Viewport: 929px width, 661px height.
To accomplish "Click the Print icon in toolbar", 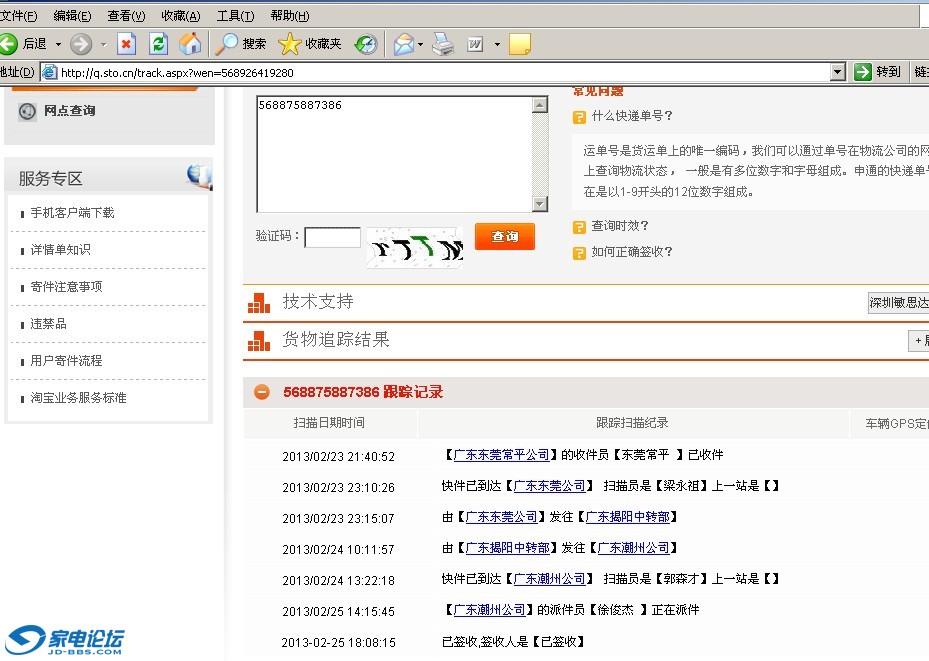I will point(443,44).
